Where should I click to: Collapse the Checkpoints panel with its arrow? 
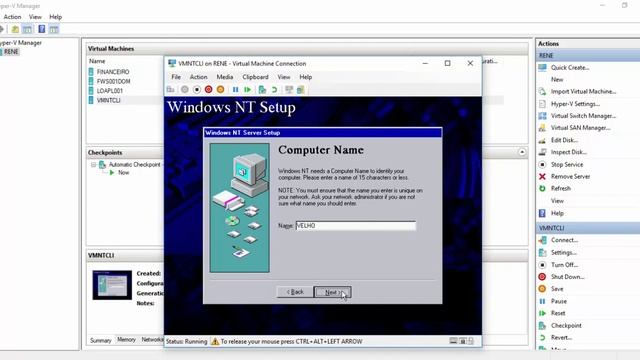(x=522, y=152)
